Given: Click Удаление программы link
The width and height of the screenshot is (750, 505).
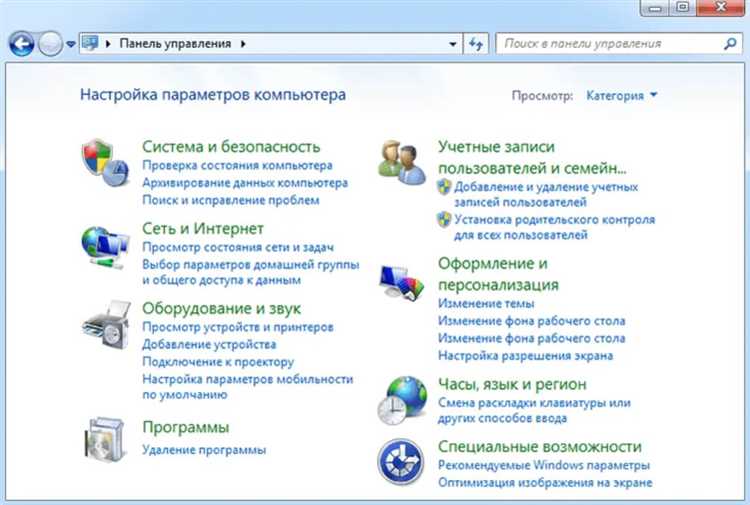Looking at the screenshot, I should [204, 450].
